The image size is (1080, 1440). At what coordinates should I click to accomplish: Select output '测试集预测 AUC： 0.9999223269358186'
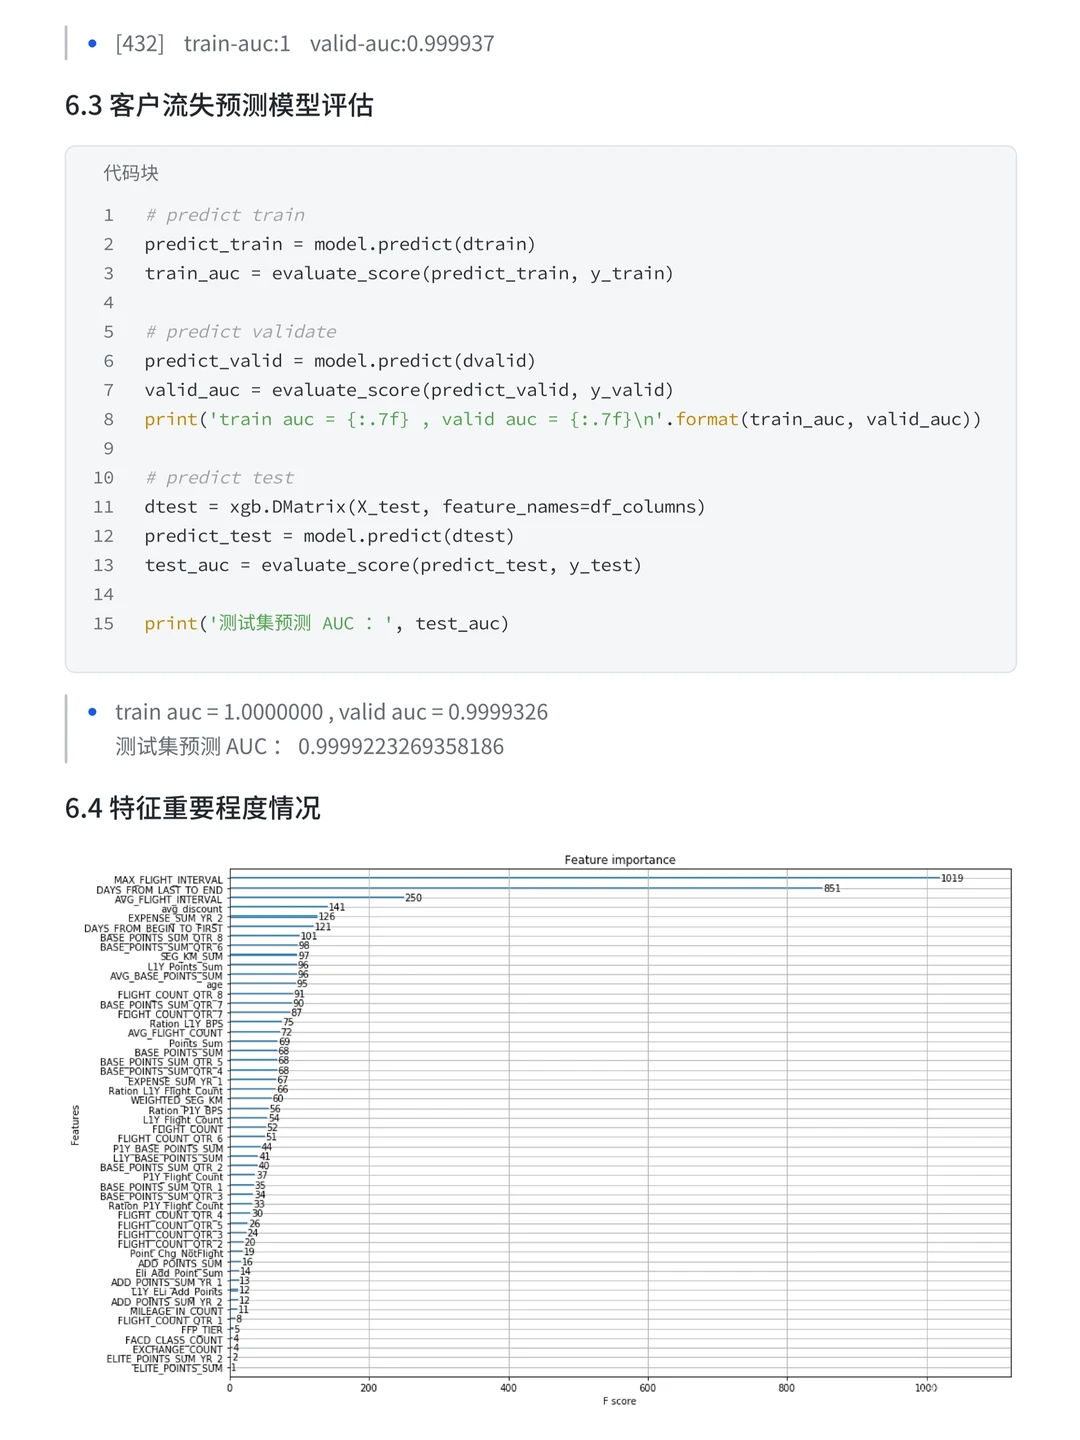coord(309,746)
